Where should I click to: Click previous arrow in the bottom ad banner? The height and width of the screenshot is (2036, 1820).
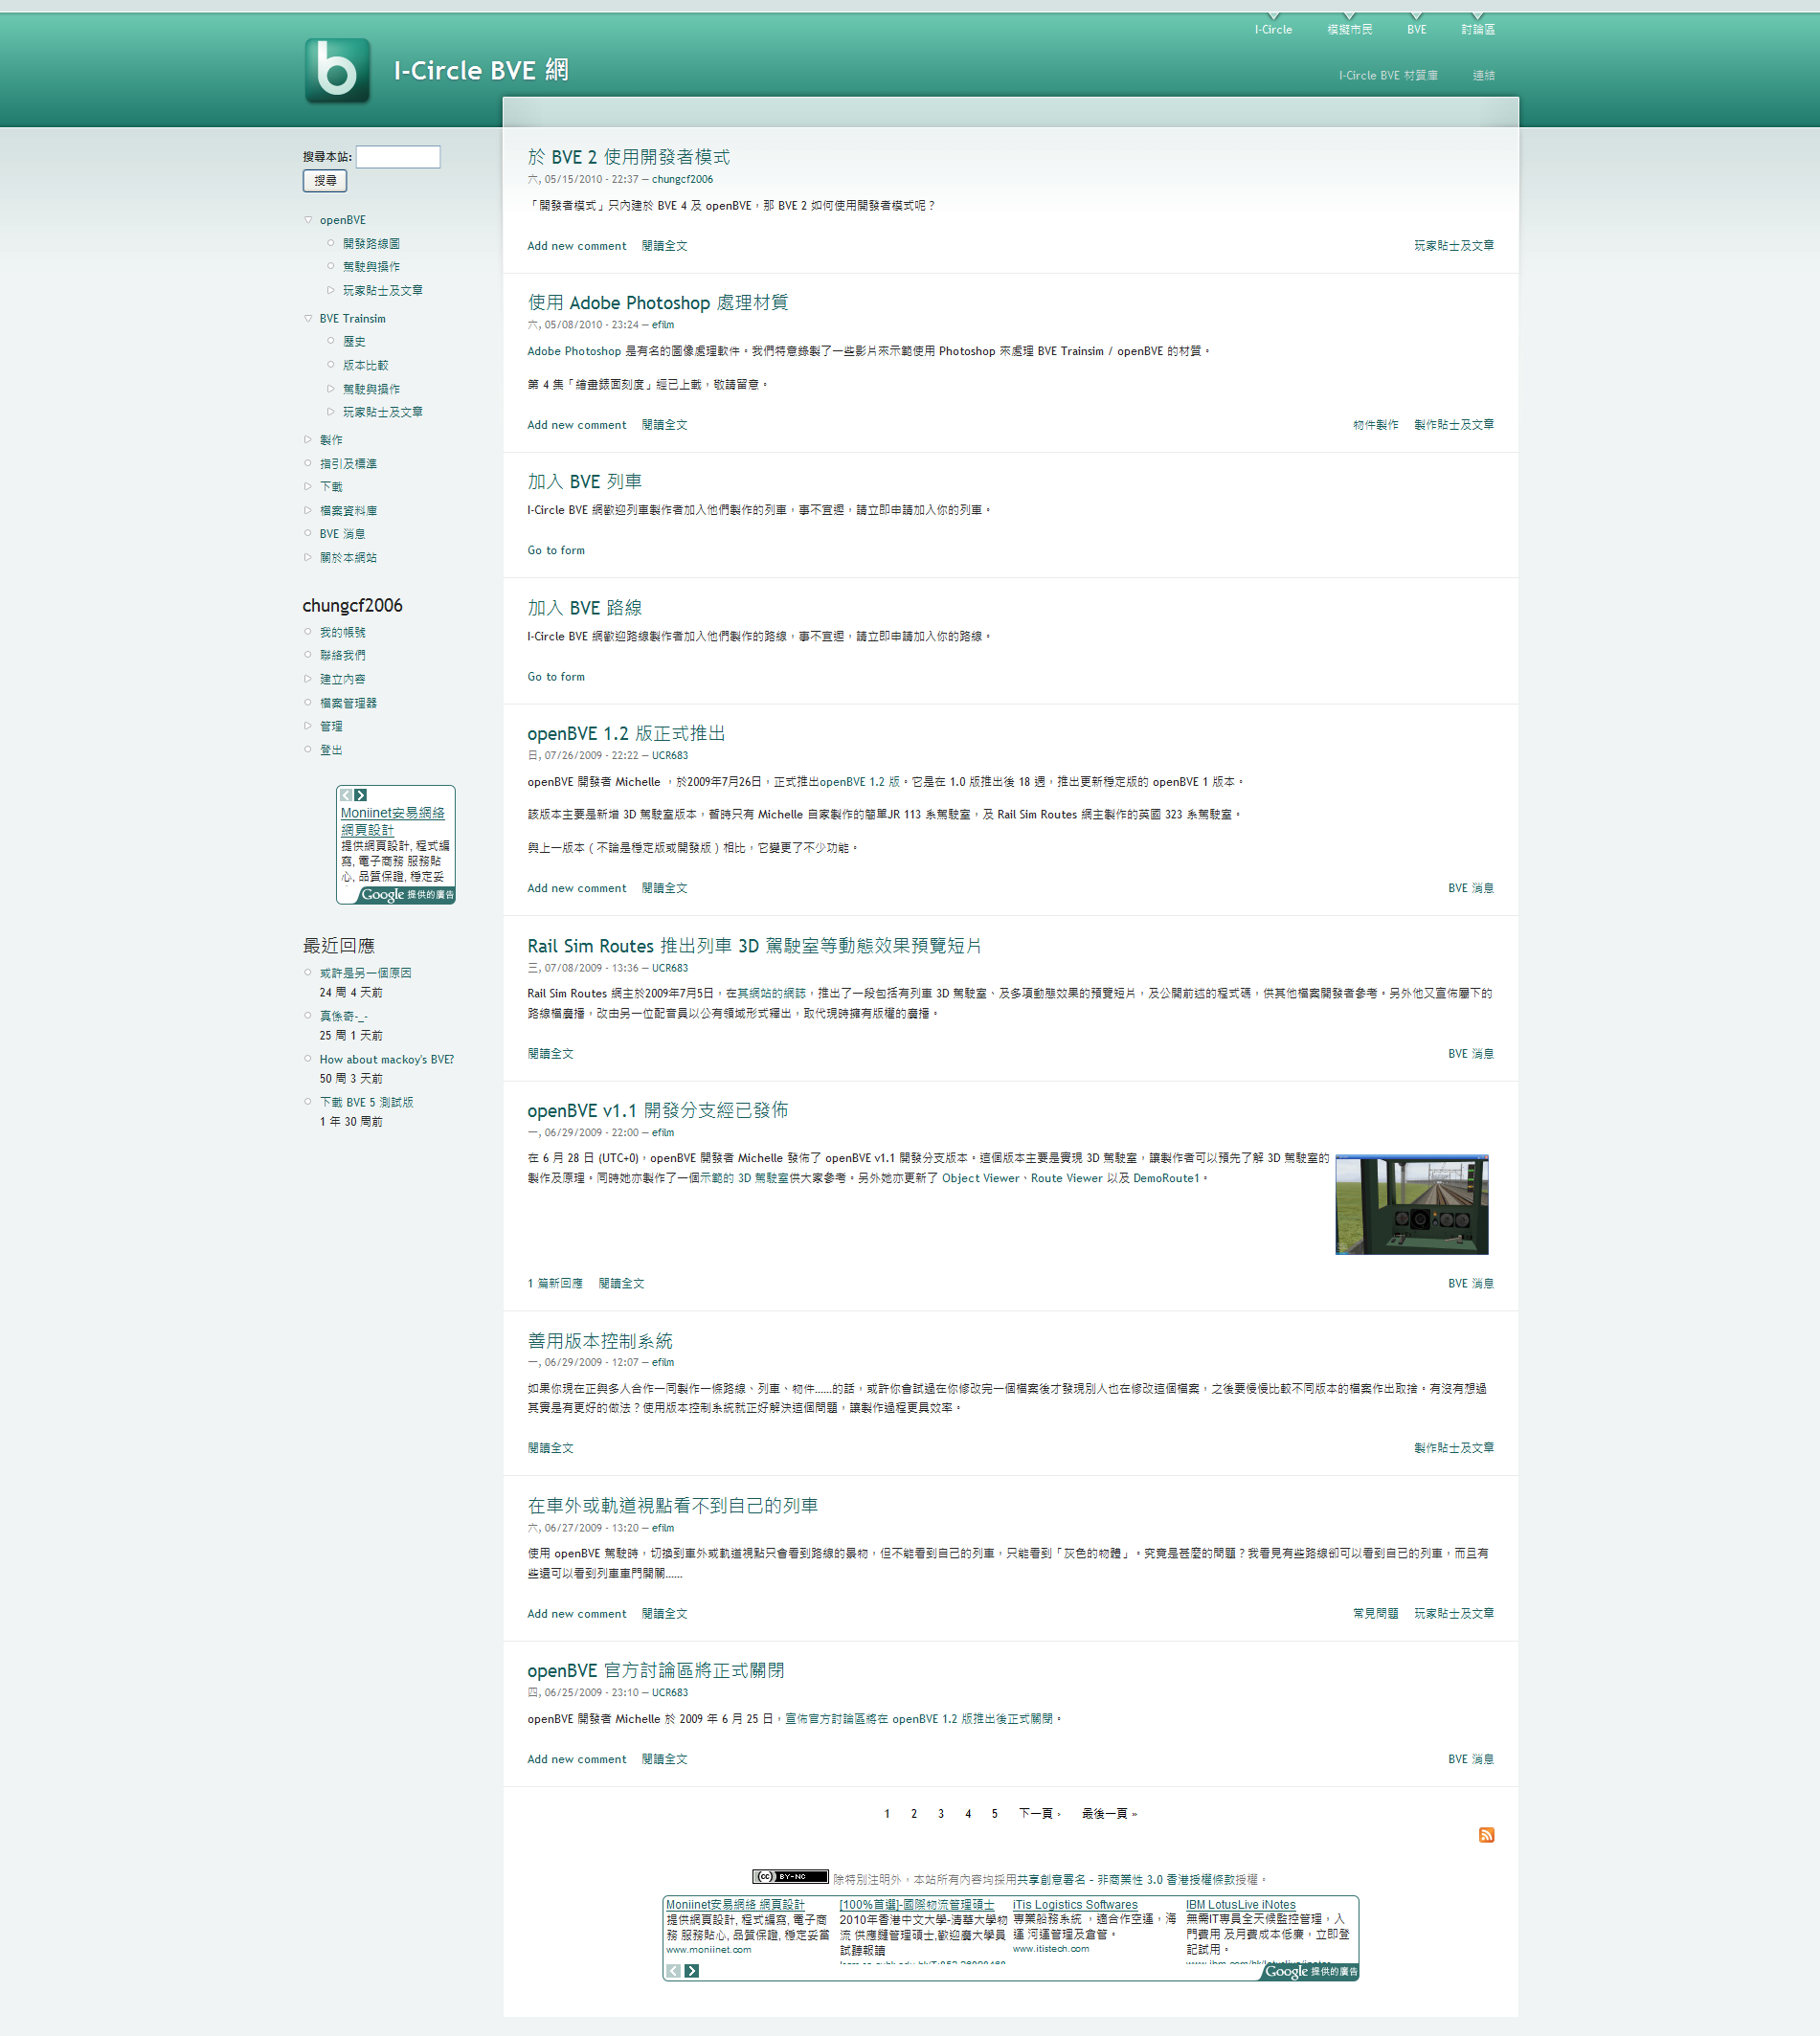coord(674,1971)
